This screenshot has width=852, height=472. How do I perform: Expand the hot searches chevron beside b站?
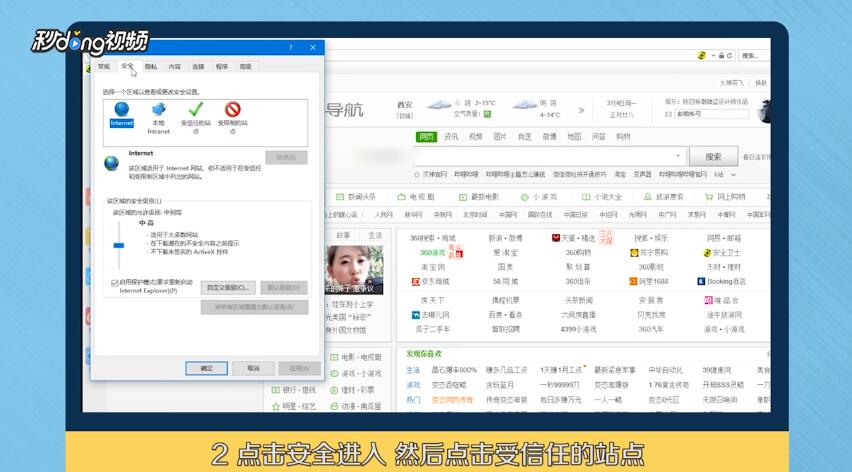pyautogui.click(x=734, y=174)
